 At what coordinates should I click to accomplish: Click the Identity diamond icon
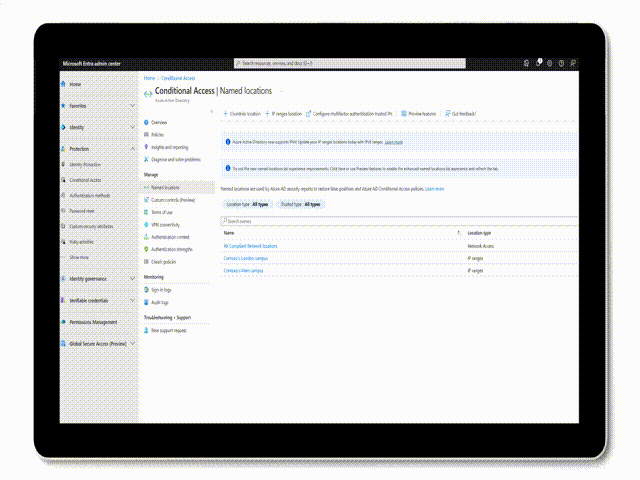pos(63,127)
